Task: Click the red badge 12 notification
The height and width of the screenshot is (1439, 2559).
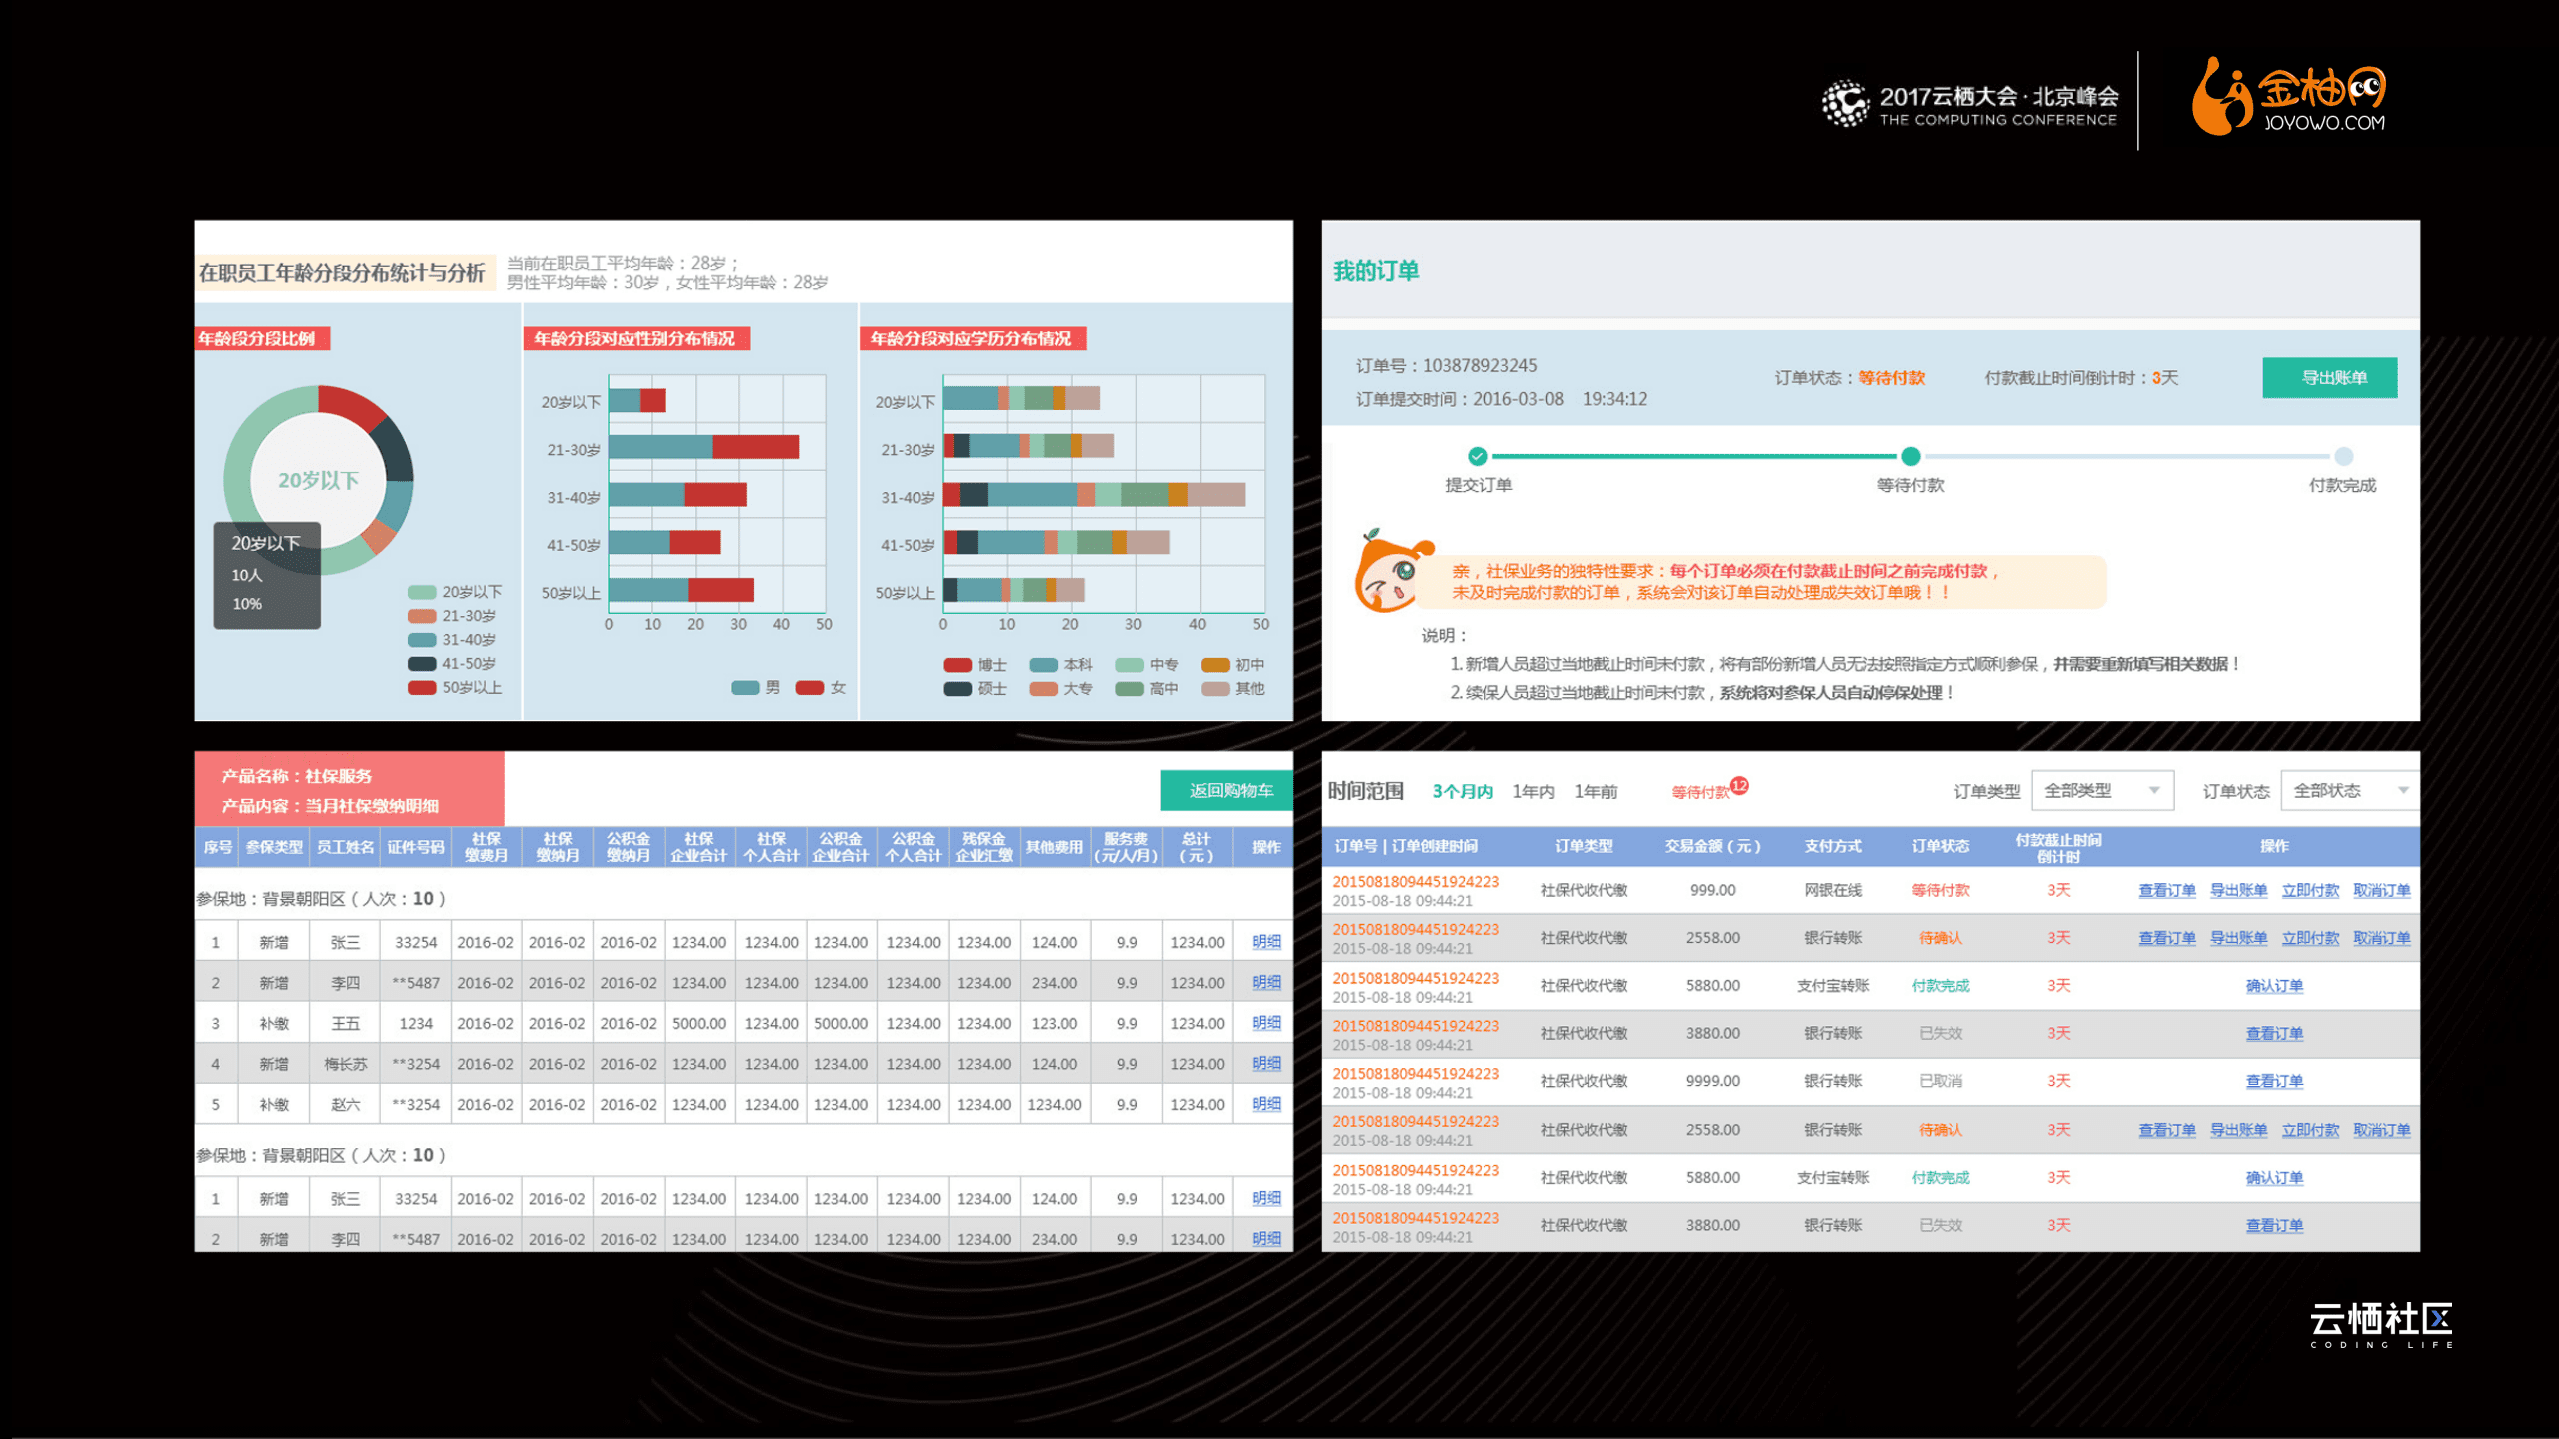Action: coord(1740,786)
